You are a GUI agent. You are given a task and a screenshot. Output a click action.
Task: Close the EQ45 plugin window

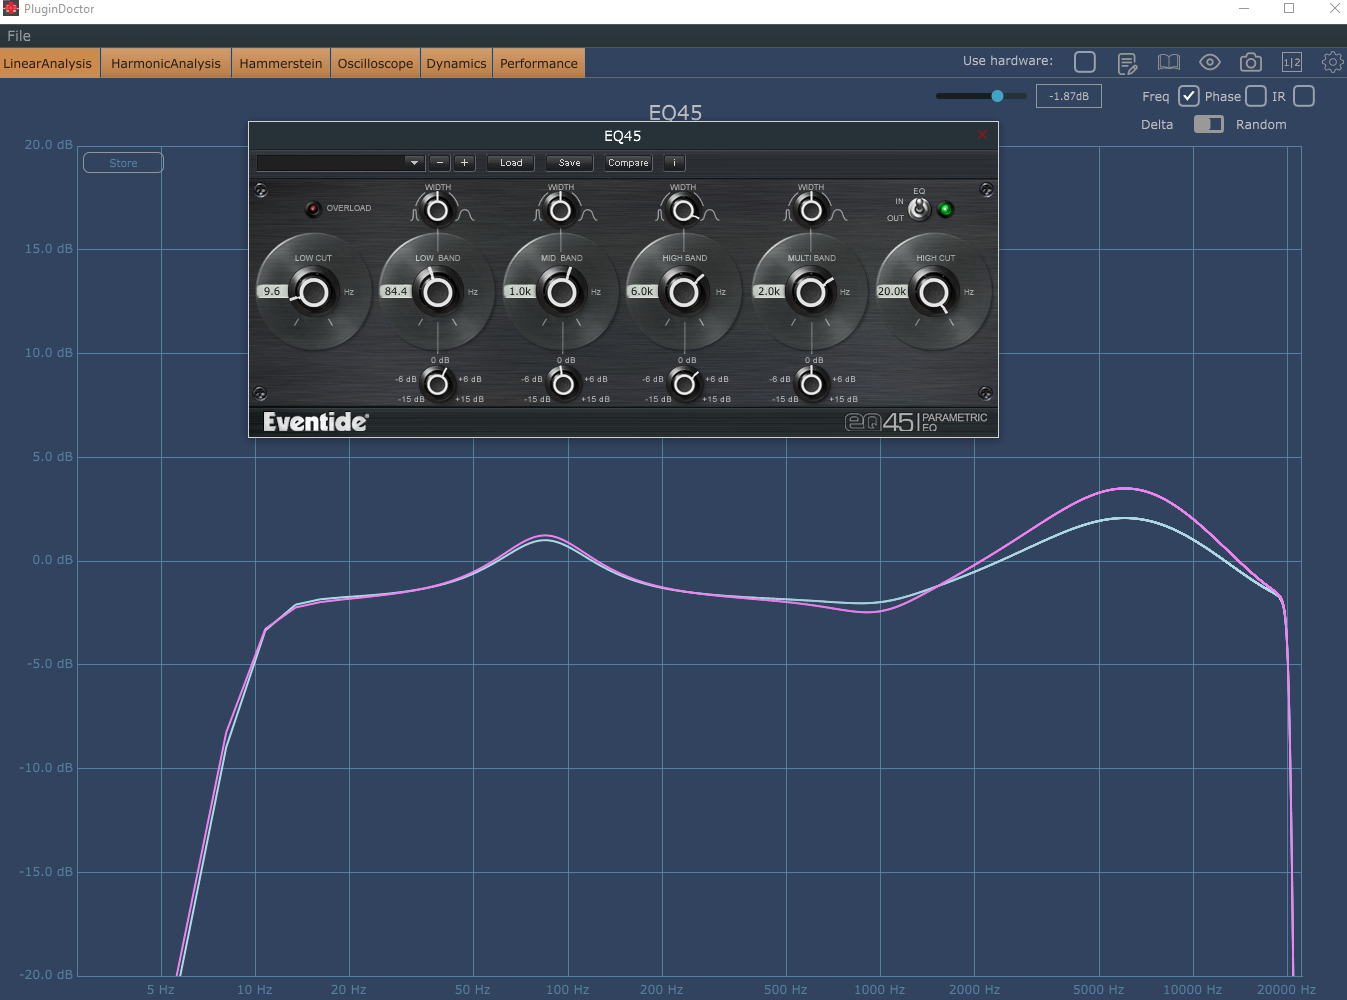pos(982,135)
